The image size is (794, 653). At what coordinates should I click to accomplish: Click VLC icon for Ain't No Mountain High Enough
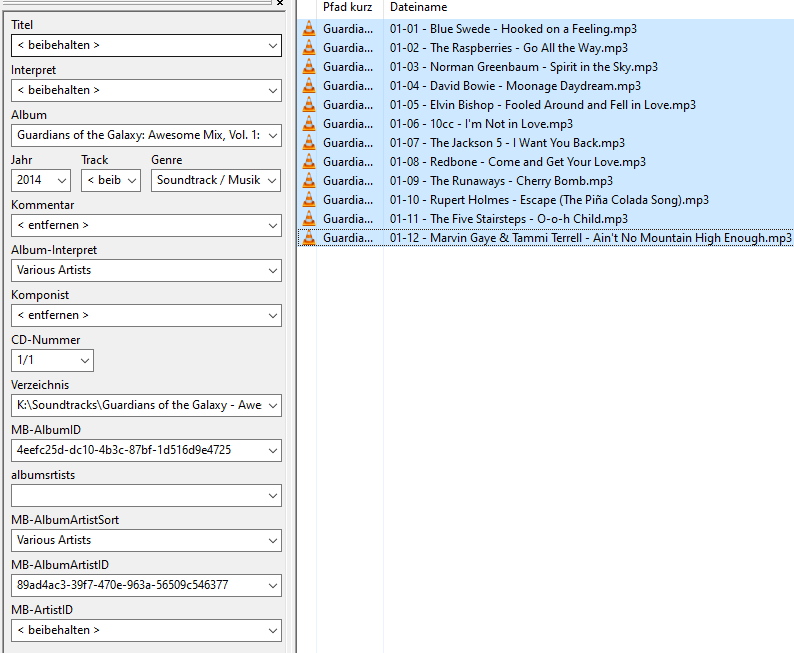pyautogui.click(x=309, y=238)
